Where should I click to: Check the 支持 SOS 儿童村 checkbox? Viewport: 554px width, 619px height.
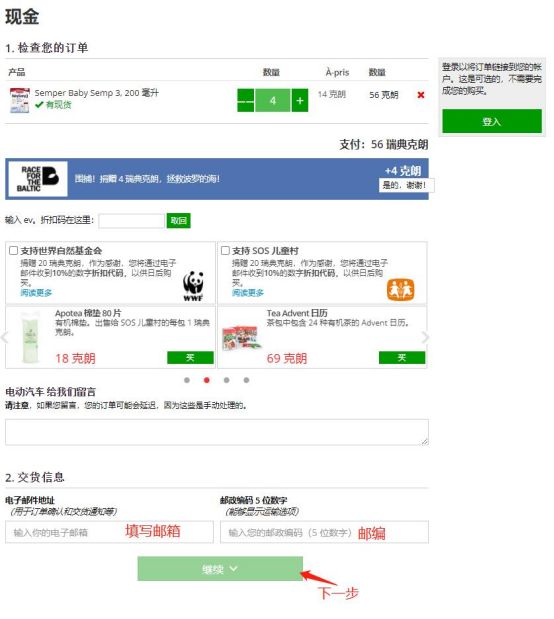point(225,251)
